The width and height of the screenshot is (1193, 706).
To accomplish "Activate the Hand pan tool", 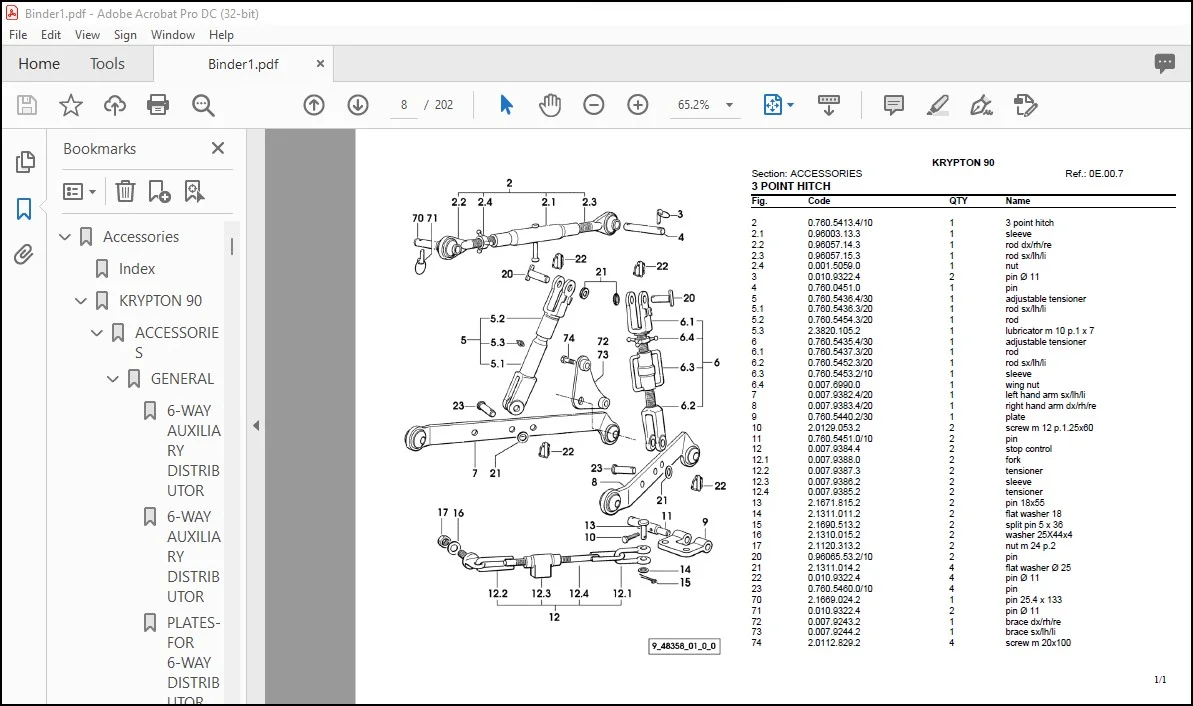I will [x=549, y=105].
